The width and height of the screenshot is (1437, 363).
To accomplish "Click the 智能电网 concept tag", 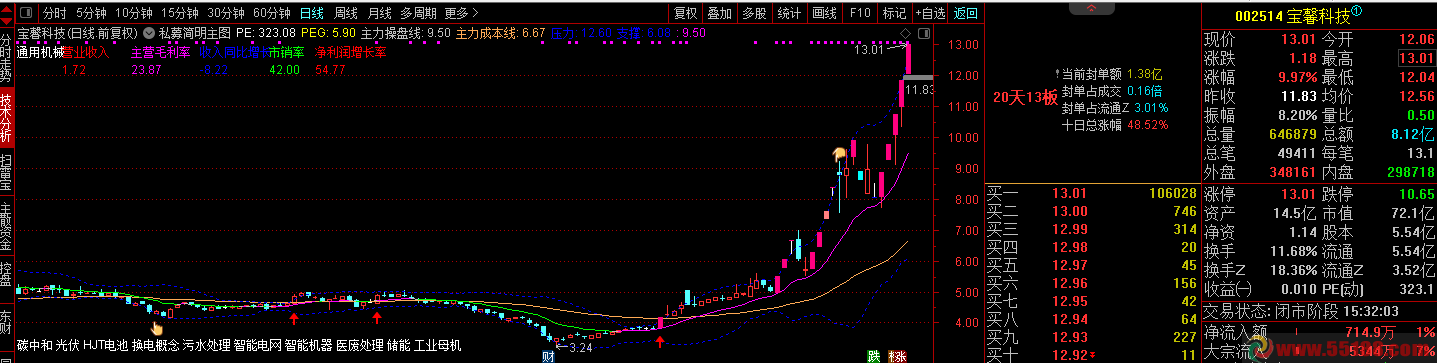I will 256,345.
